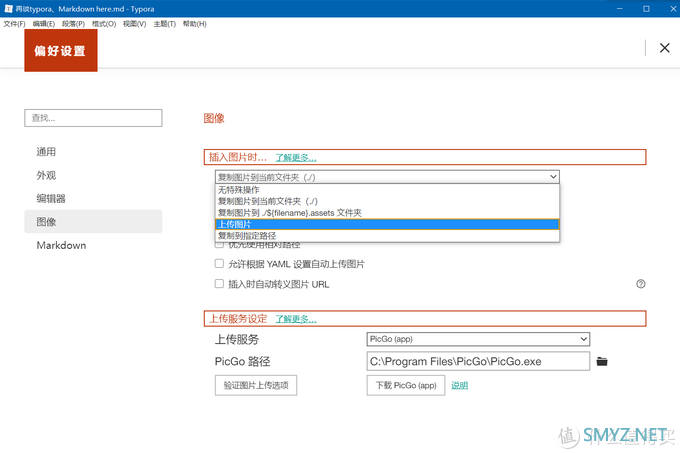
Task: Maximize the Typora window
Action: [x=646, y=9]
